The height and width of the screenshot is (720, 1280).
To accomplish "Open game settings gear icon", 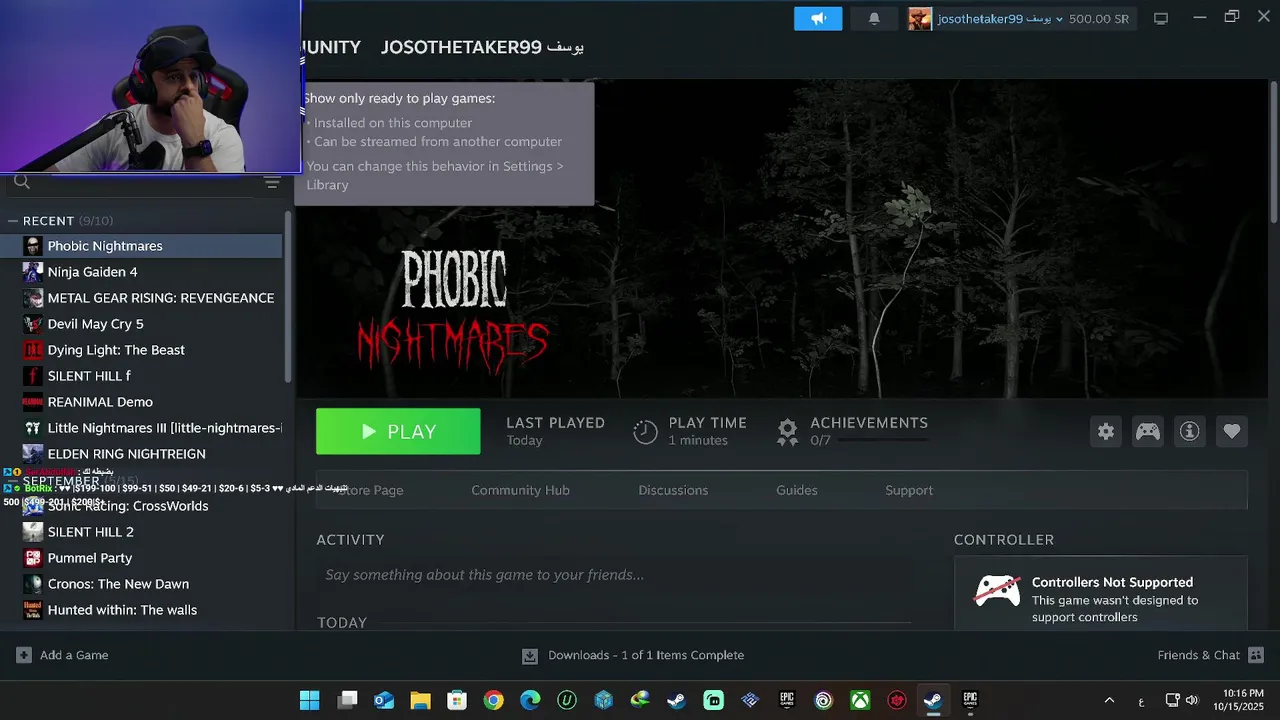I will (1105, 431).
